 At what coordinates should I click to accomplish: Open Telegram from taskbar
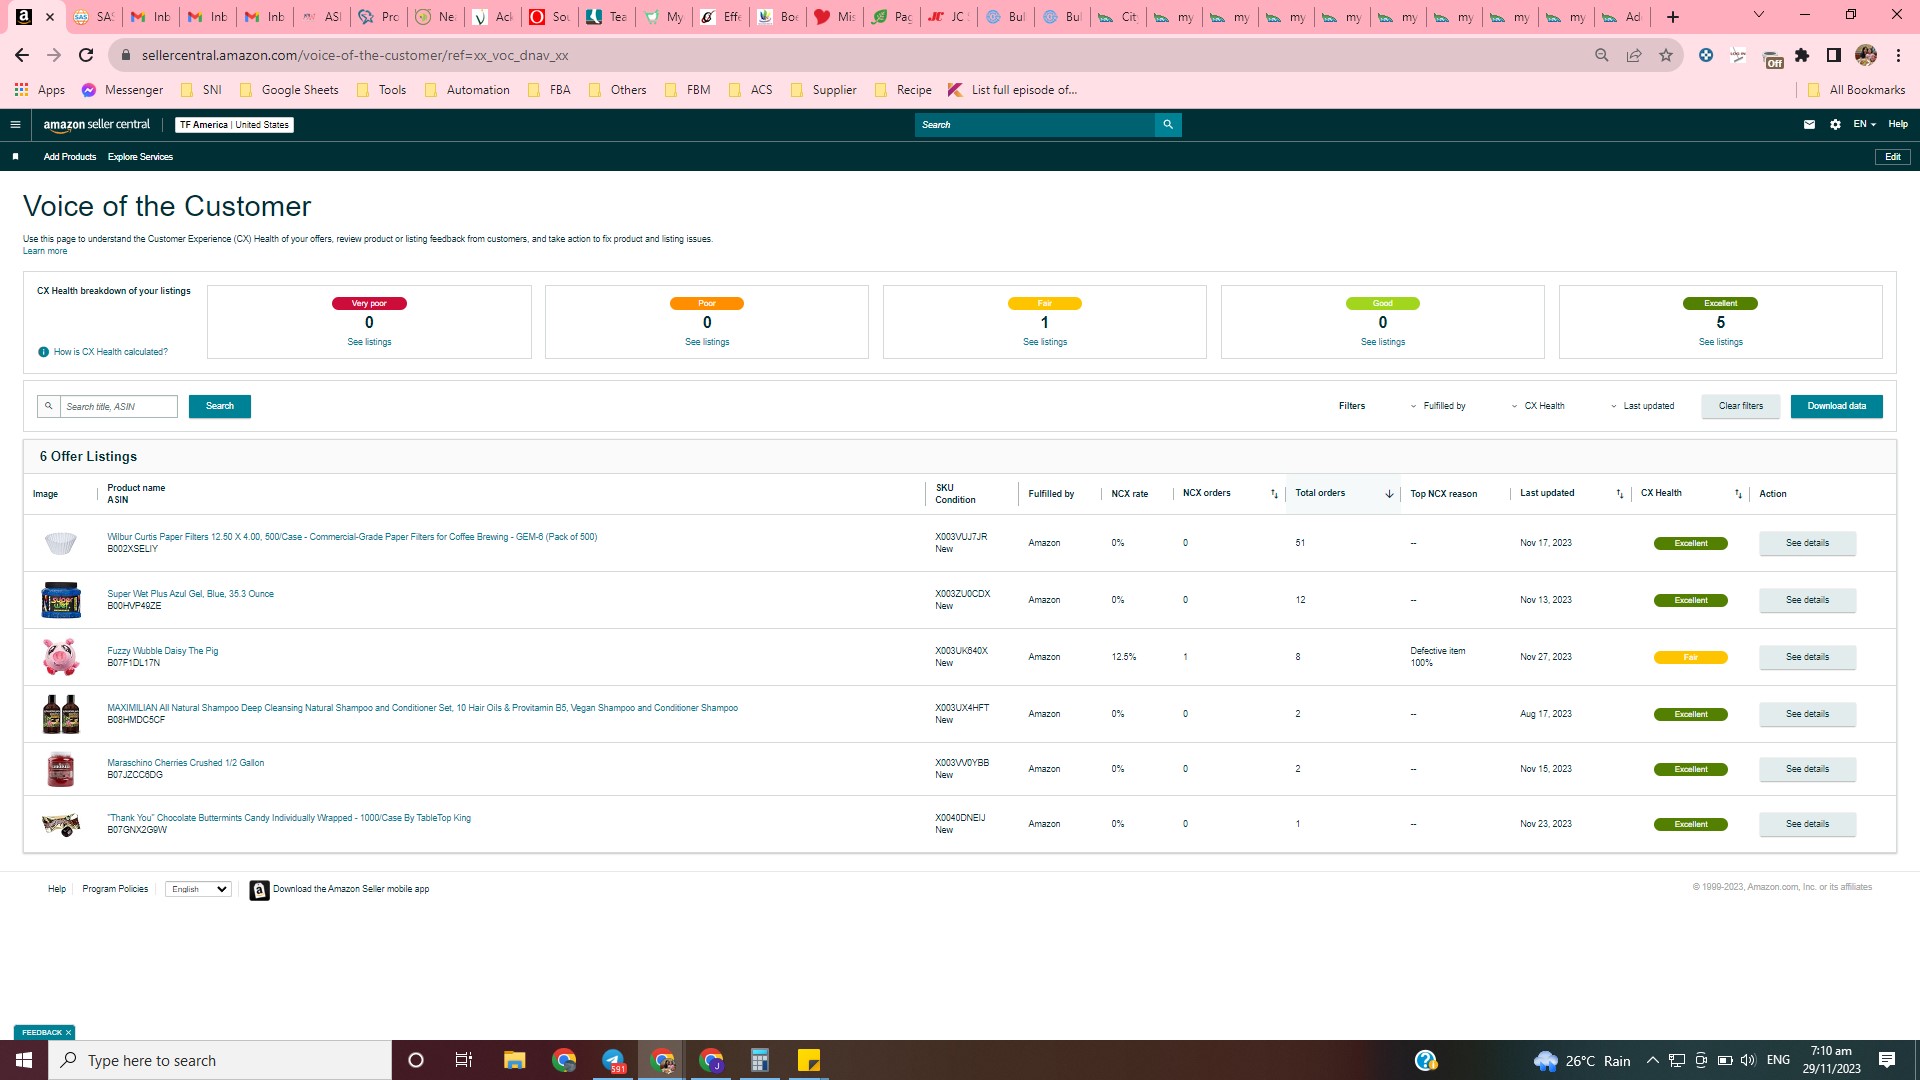click(x=613, y=1060)
